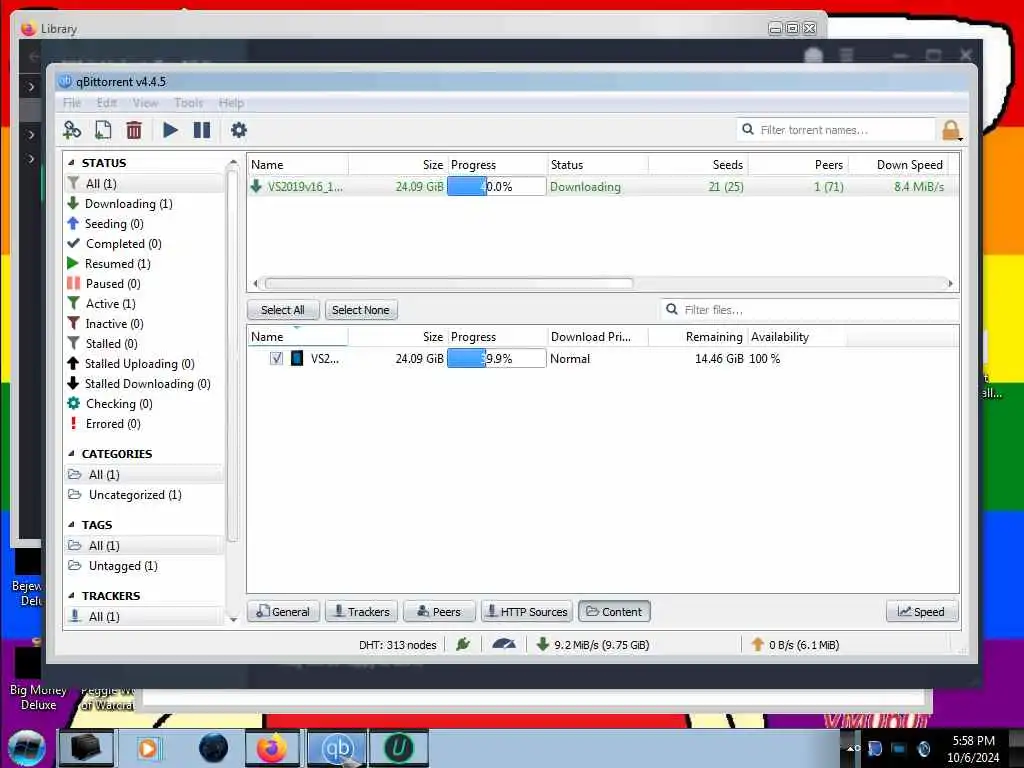The image size is (1024, 768).
Task: Open the File menu
Action: pyautogui.click(x=72, y=103)
